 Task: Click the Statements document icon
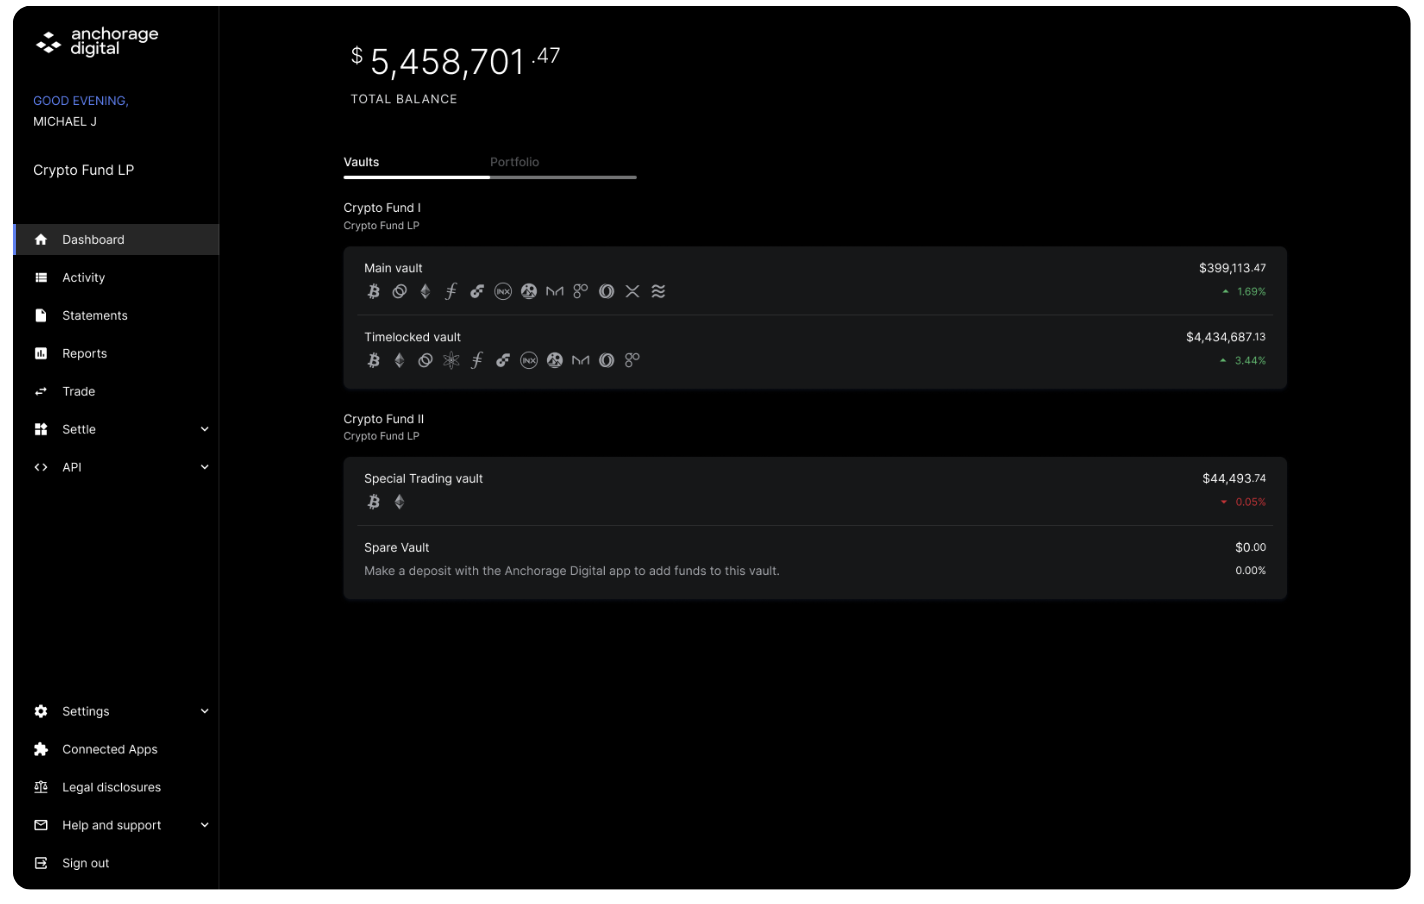click(41, 316)
